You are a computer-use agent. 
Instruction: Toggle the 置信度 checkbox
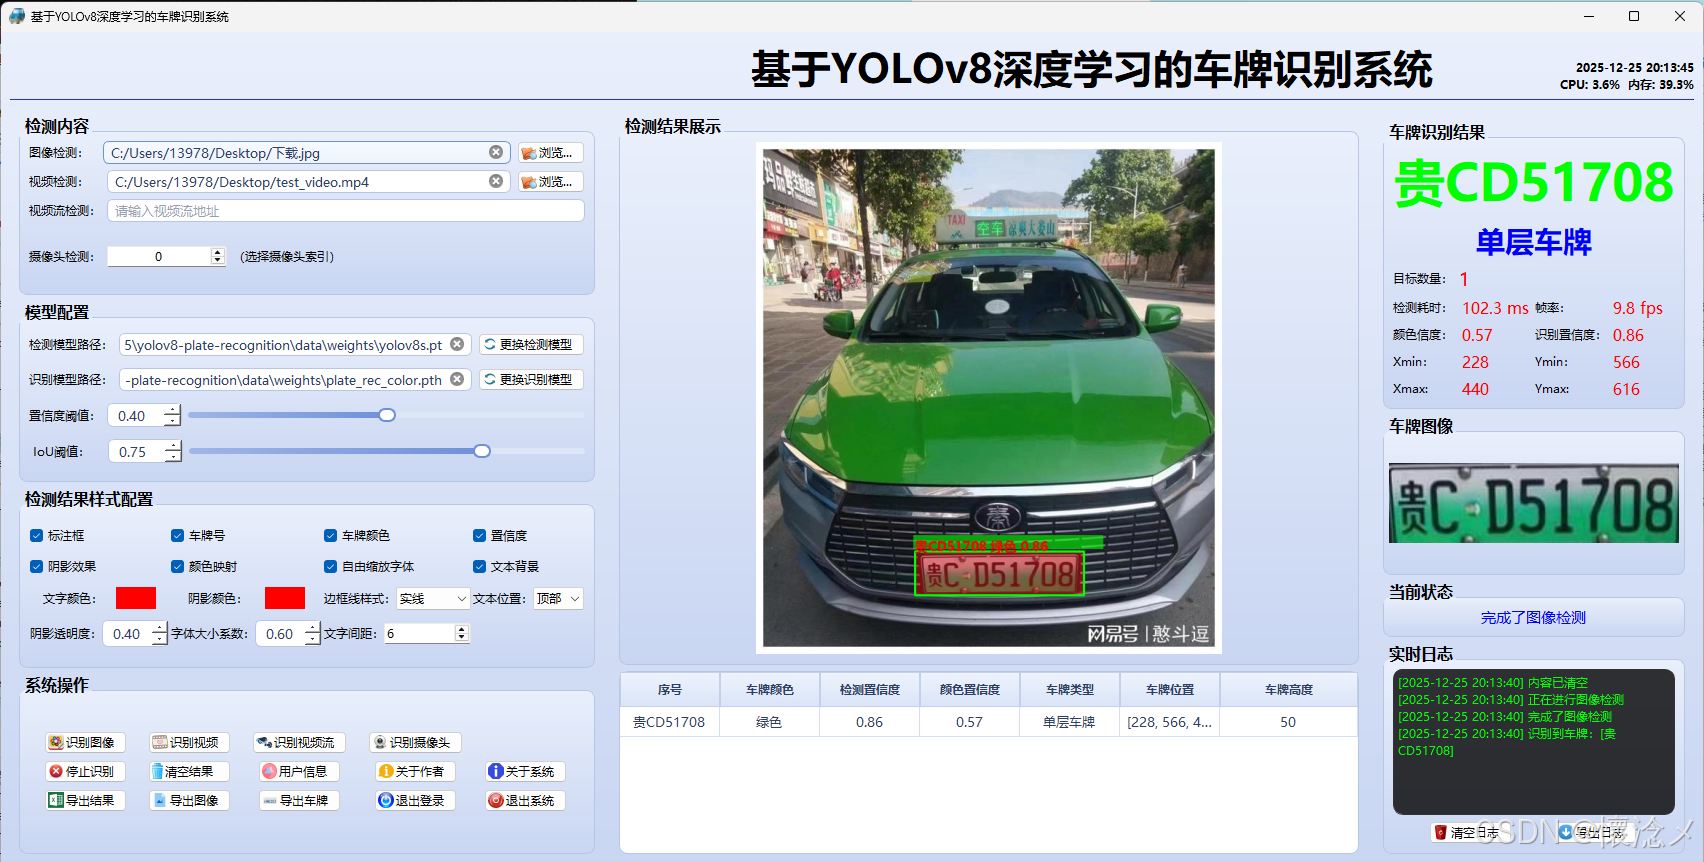(479, 536)
